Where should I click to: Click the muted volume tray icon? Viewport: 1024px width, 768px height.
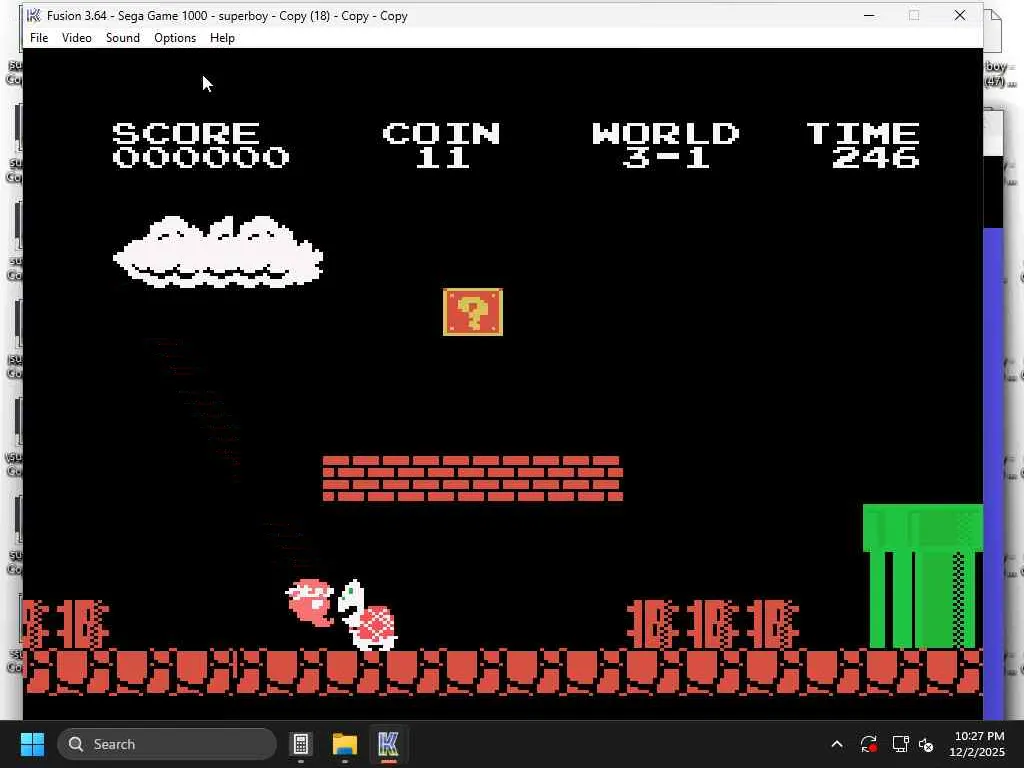click(x=926, y=744)
